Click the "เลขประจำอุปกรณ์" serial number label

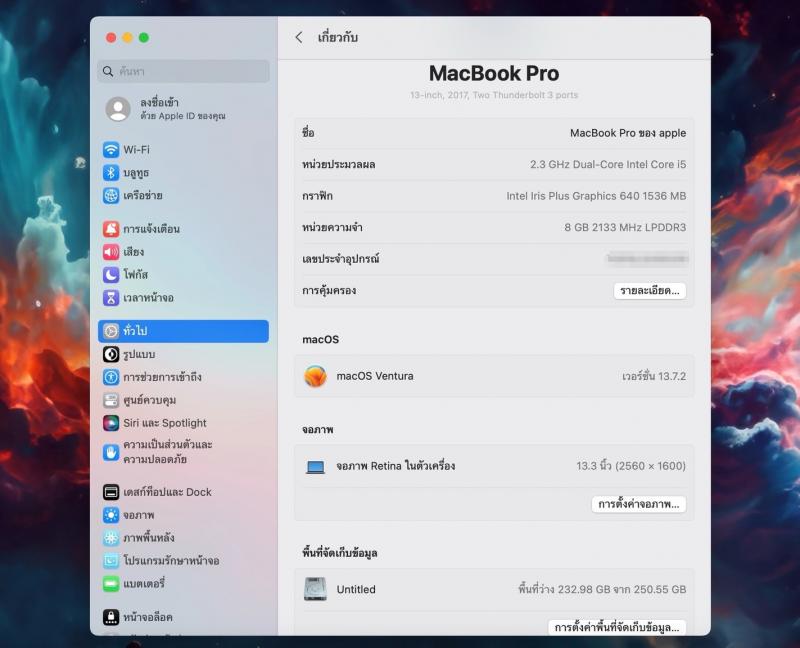point(340,259)
